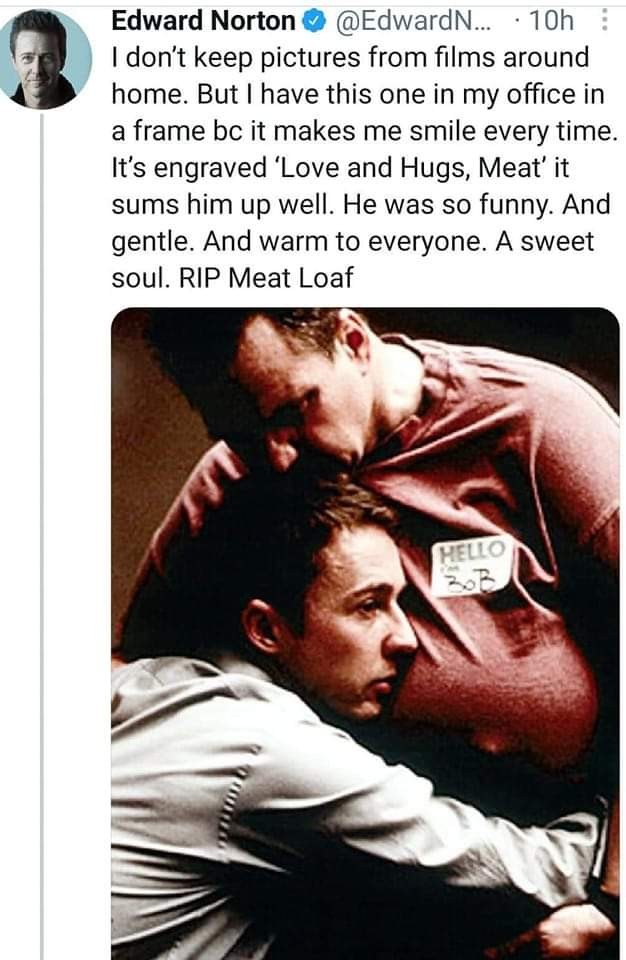Click the tweet's first line about films
The width and height of the screenshot is (626, 960).
350,58
